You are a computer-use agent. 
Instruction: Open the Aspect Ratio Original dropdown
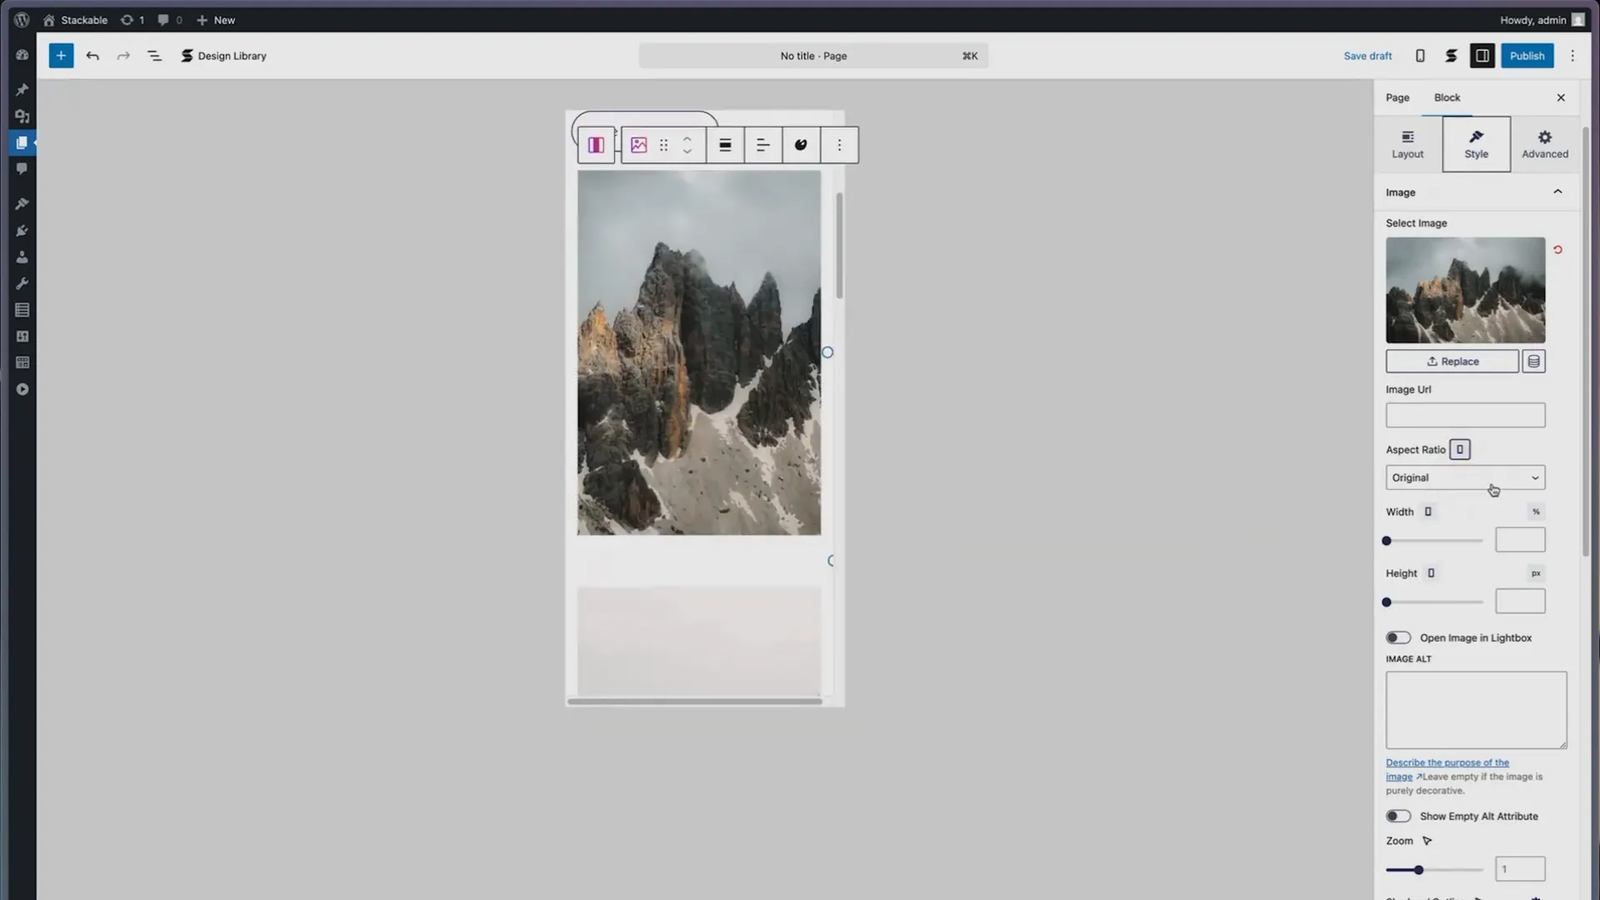pyautogui.click(x=1465, y=478)
